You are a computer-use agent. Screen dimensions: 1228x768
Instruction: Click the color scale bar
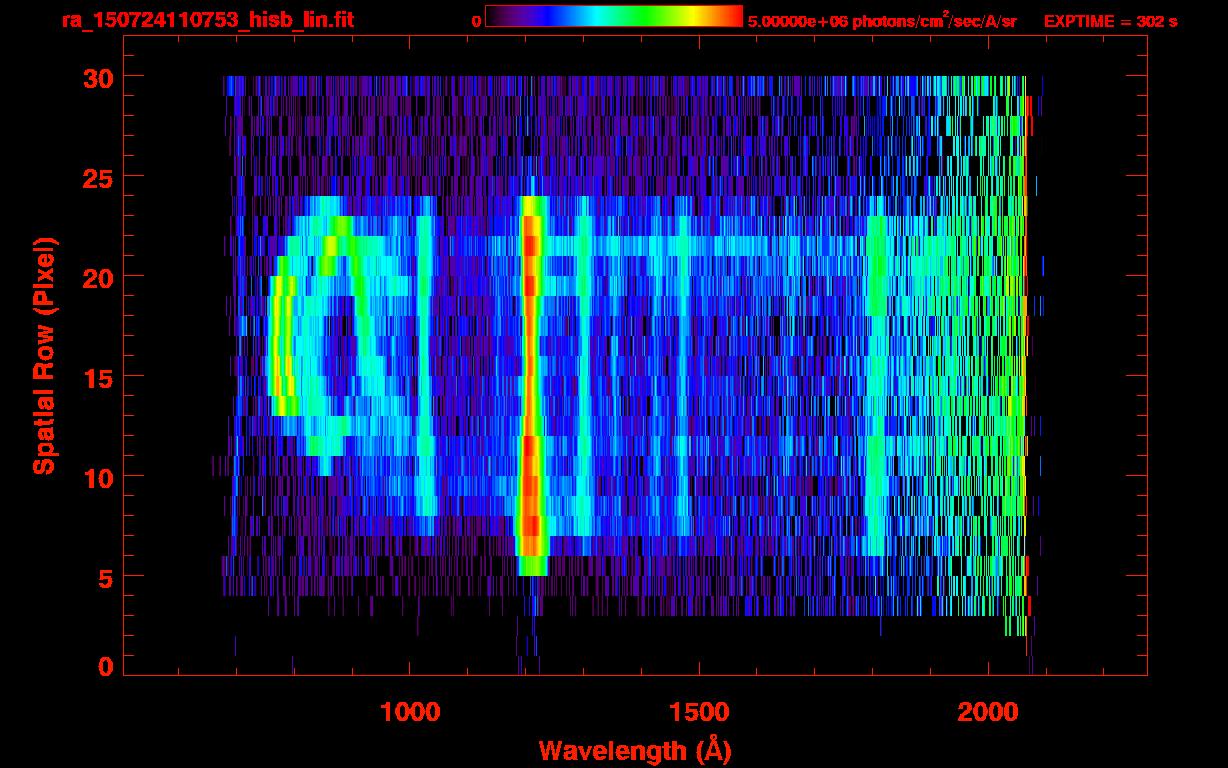point(613,16)
